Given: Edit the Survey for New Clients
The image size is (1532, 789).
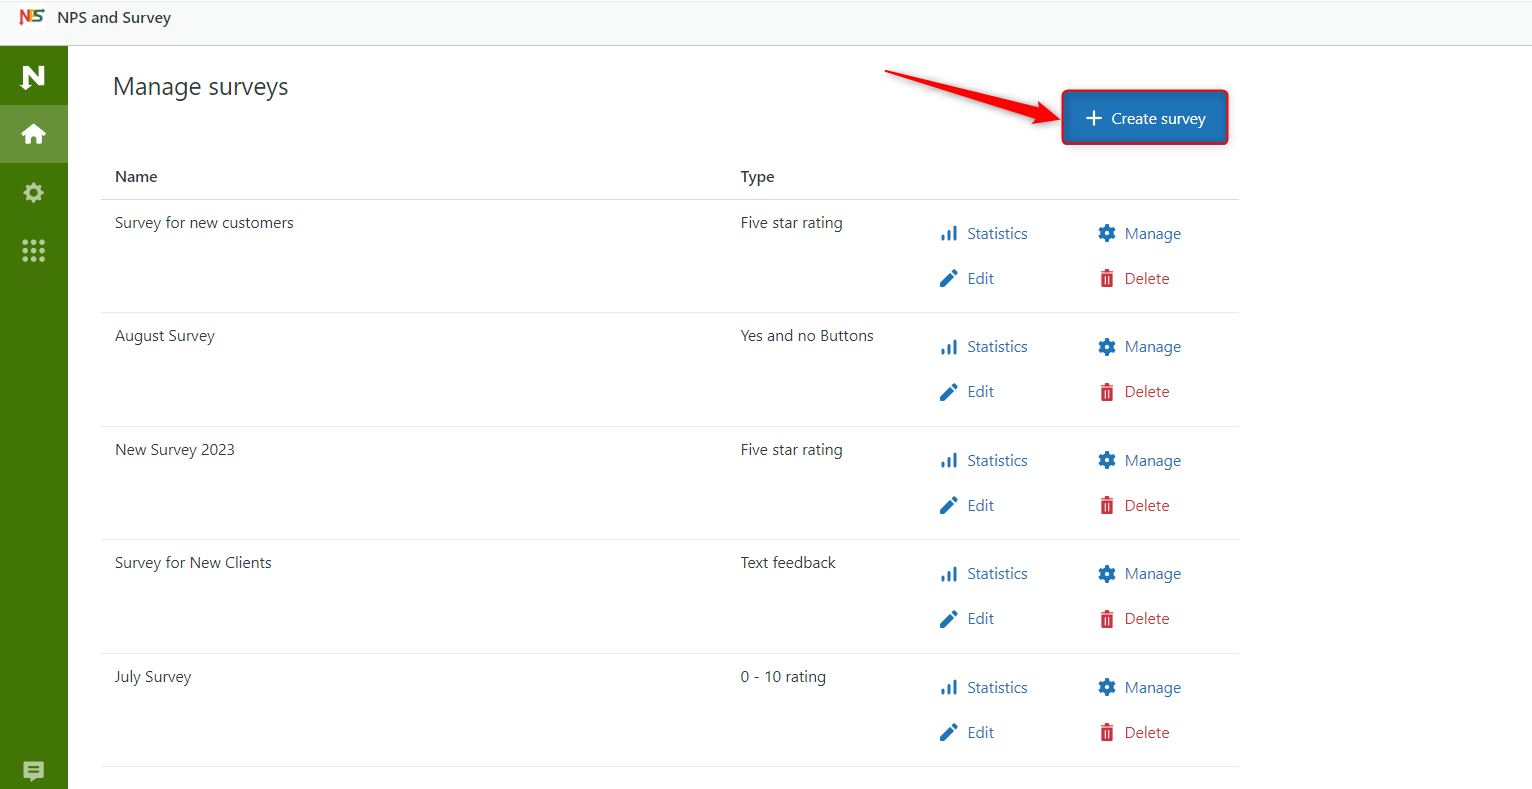Looking at the screenshot, I should [980, 618].
